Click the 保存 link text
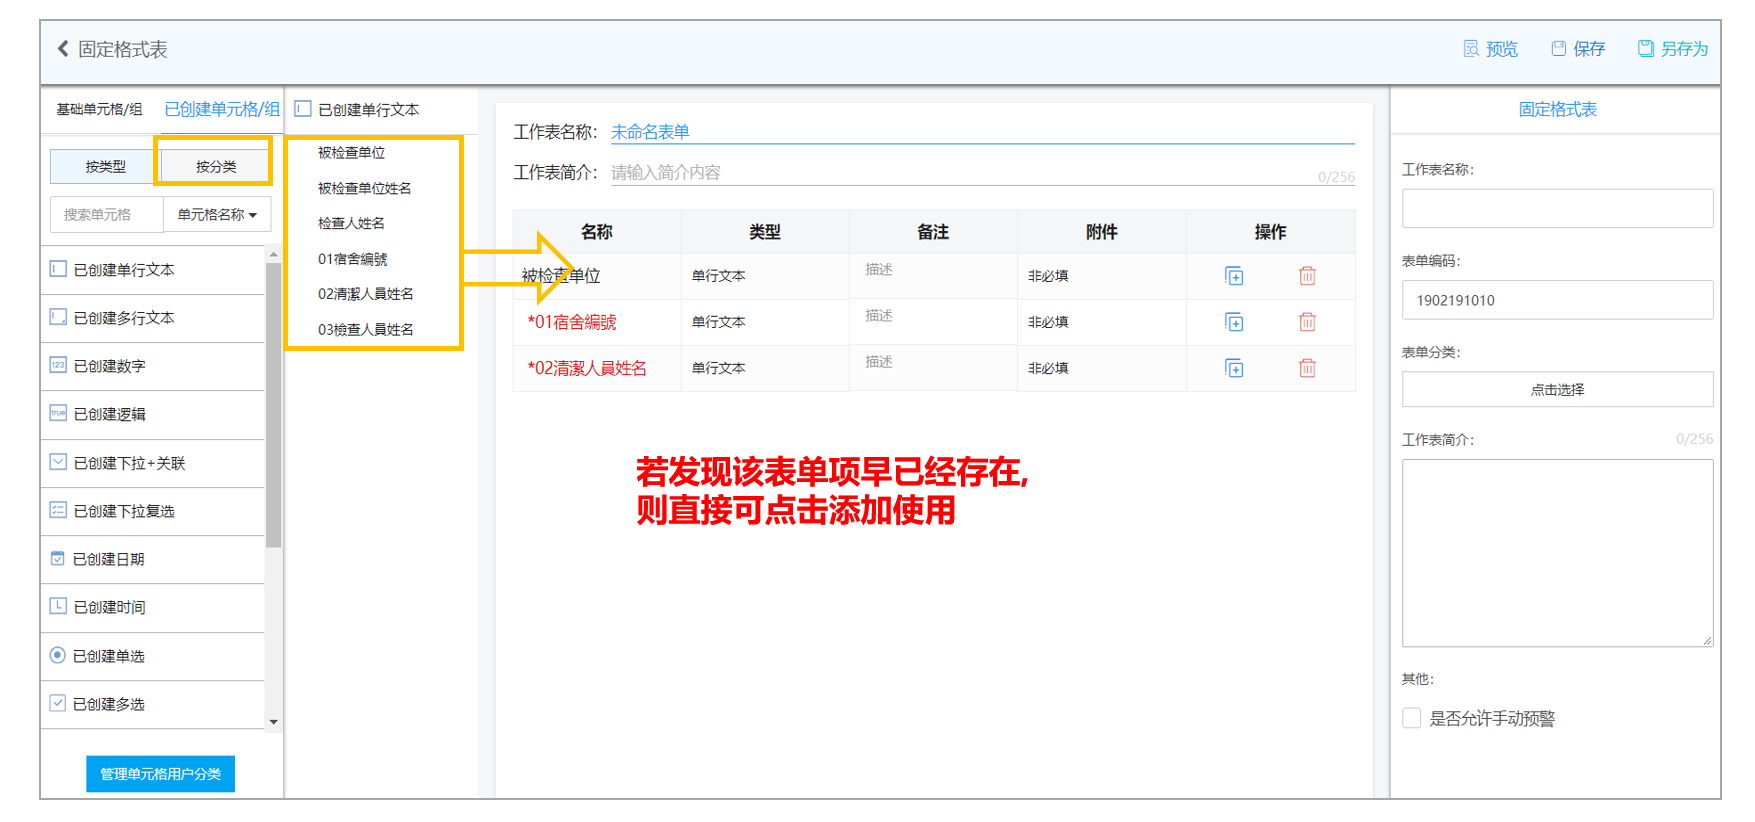This screenshot has height=822, width=1755. pos(1589,49)
